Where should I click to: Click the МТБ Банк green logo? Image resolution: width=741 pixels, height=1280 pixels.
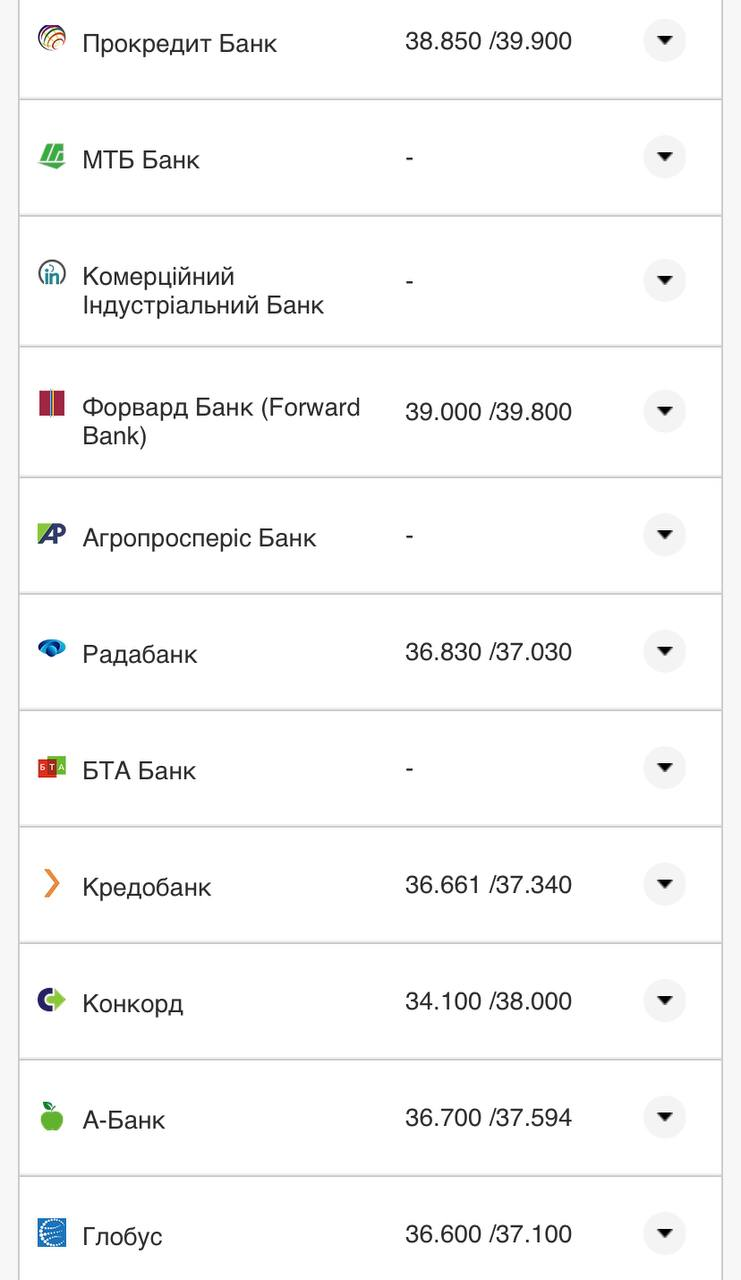tap(52, 157)
